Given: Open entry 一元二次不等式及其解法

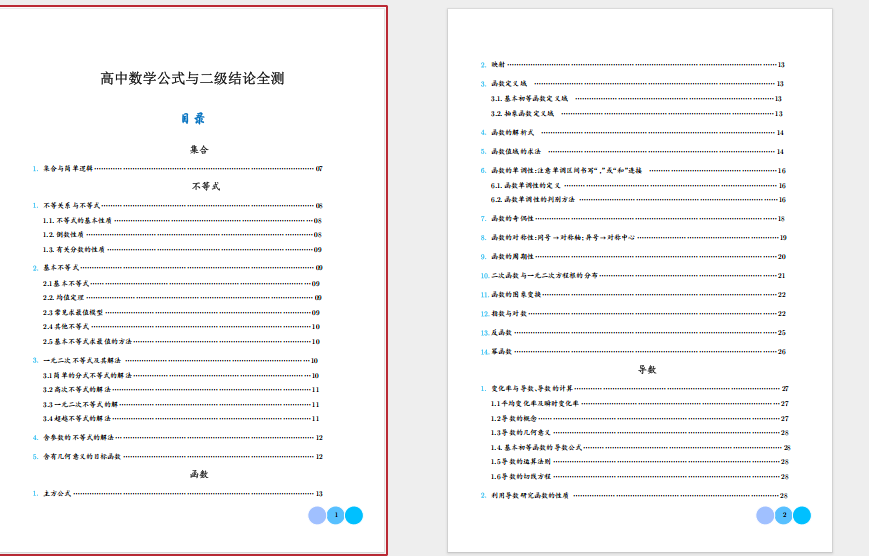Looking at the screenshot, I should (175, 360).
